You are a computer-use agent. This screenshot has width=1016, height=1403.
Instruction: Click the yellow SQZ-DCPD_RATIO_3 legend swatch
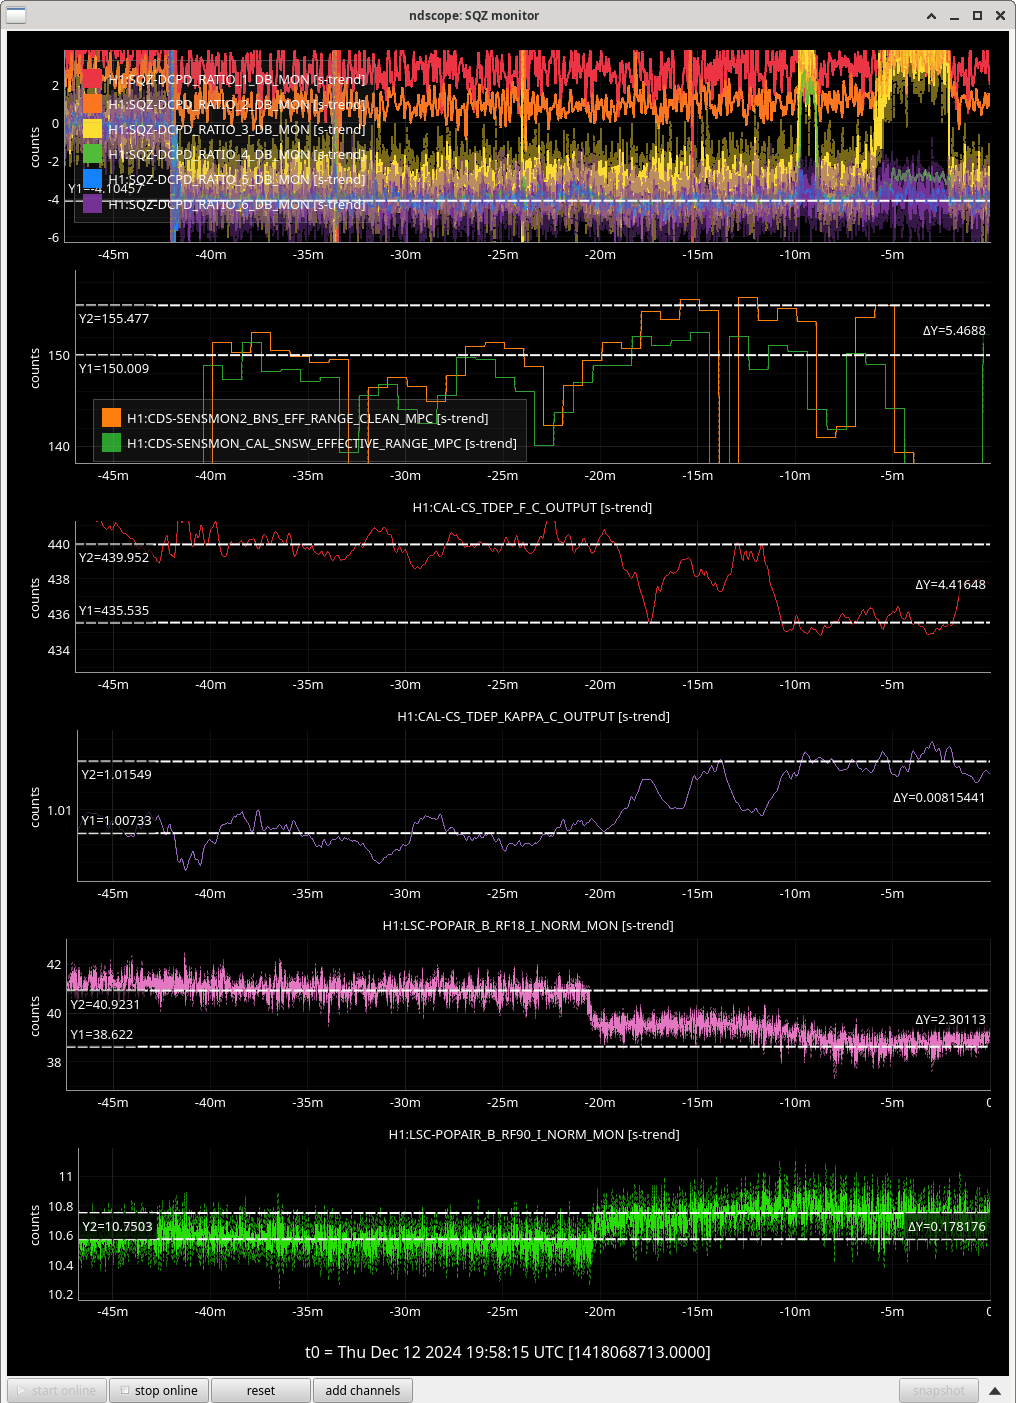point(93,129)
